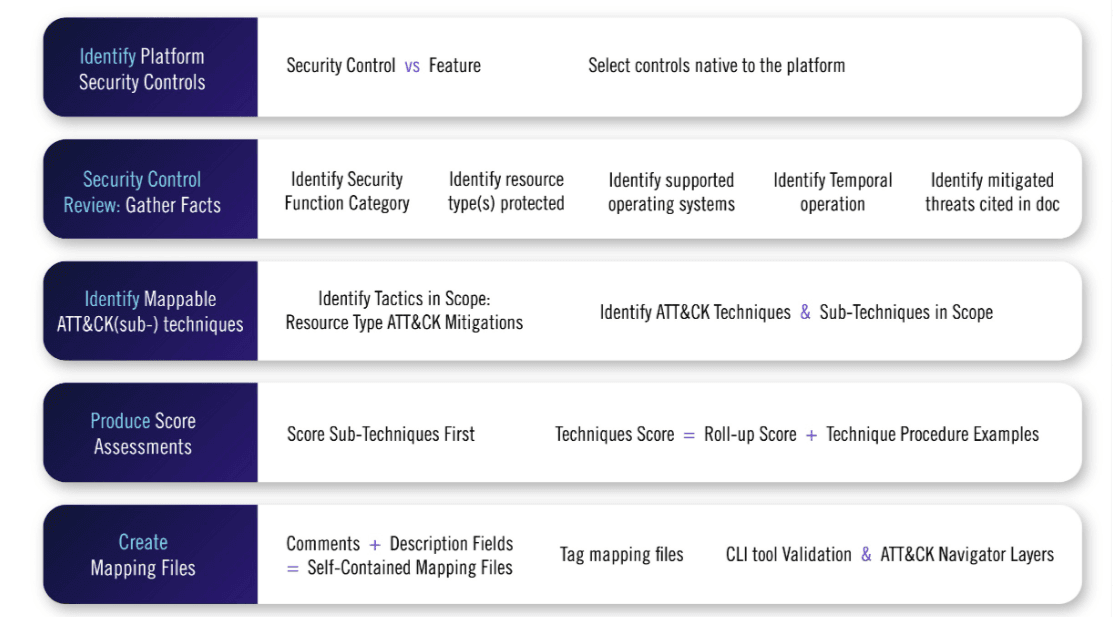Click 'Select controls native to the platform'
1113x617 pixels.
[x=716, y=66]
